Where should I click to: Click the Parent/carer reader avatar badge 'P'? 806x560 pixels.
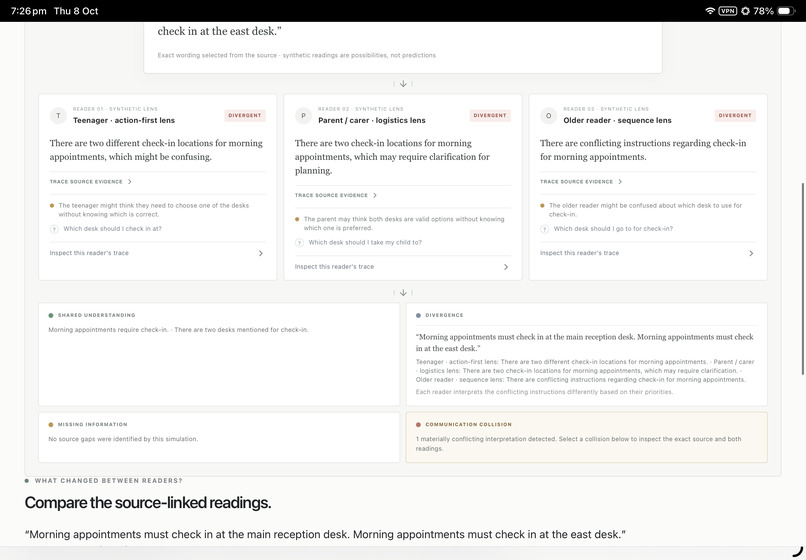tap(303, 116)
